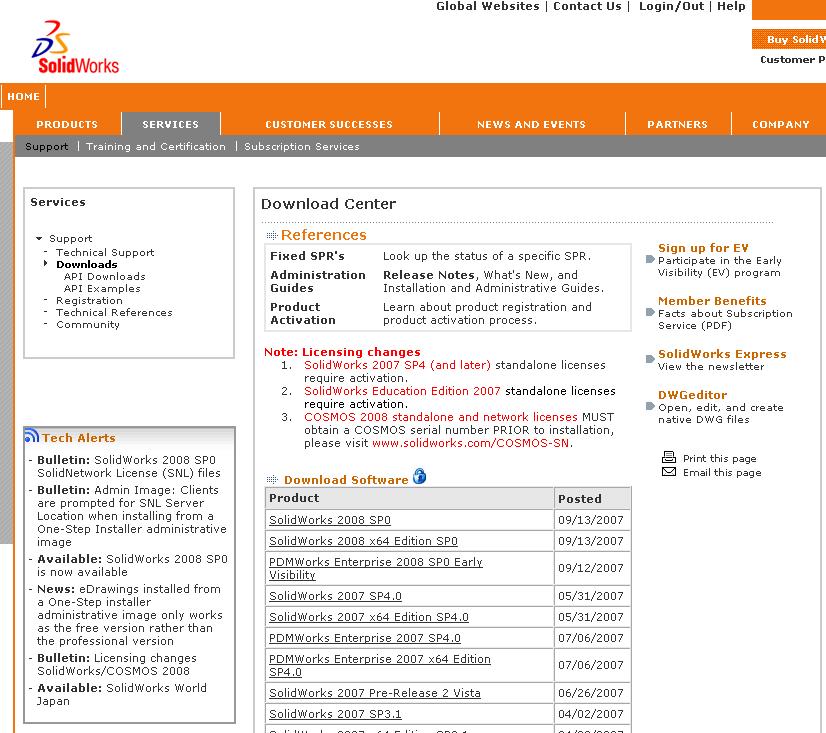The width and height of the screenshot is (826, 733).
Task: Click the Tech Alerts heading
Action: pyautogui.click(x=78, y=438)
